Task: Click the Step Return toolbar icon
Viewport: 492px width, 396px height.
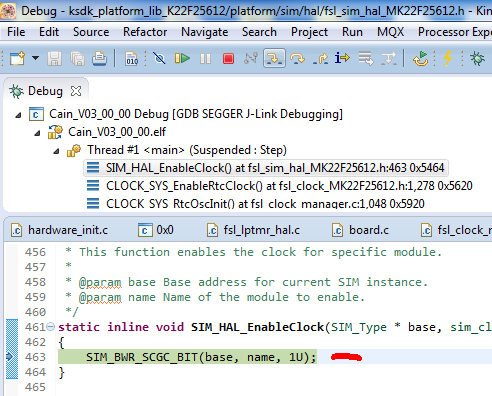Action: click(320, 59)
